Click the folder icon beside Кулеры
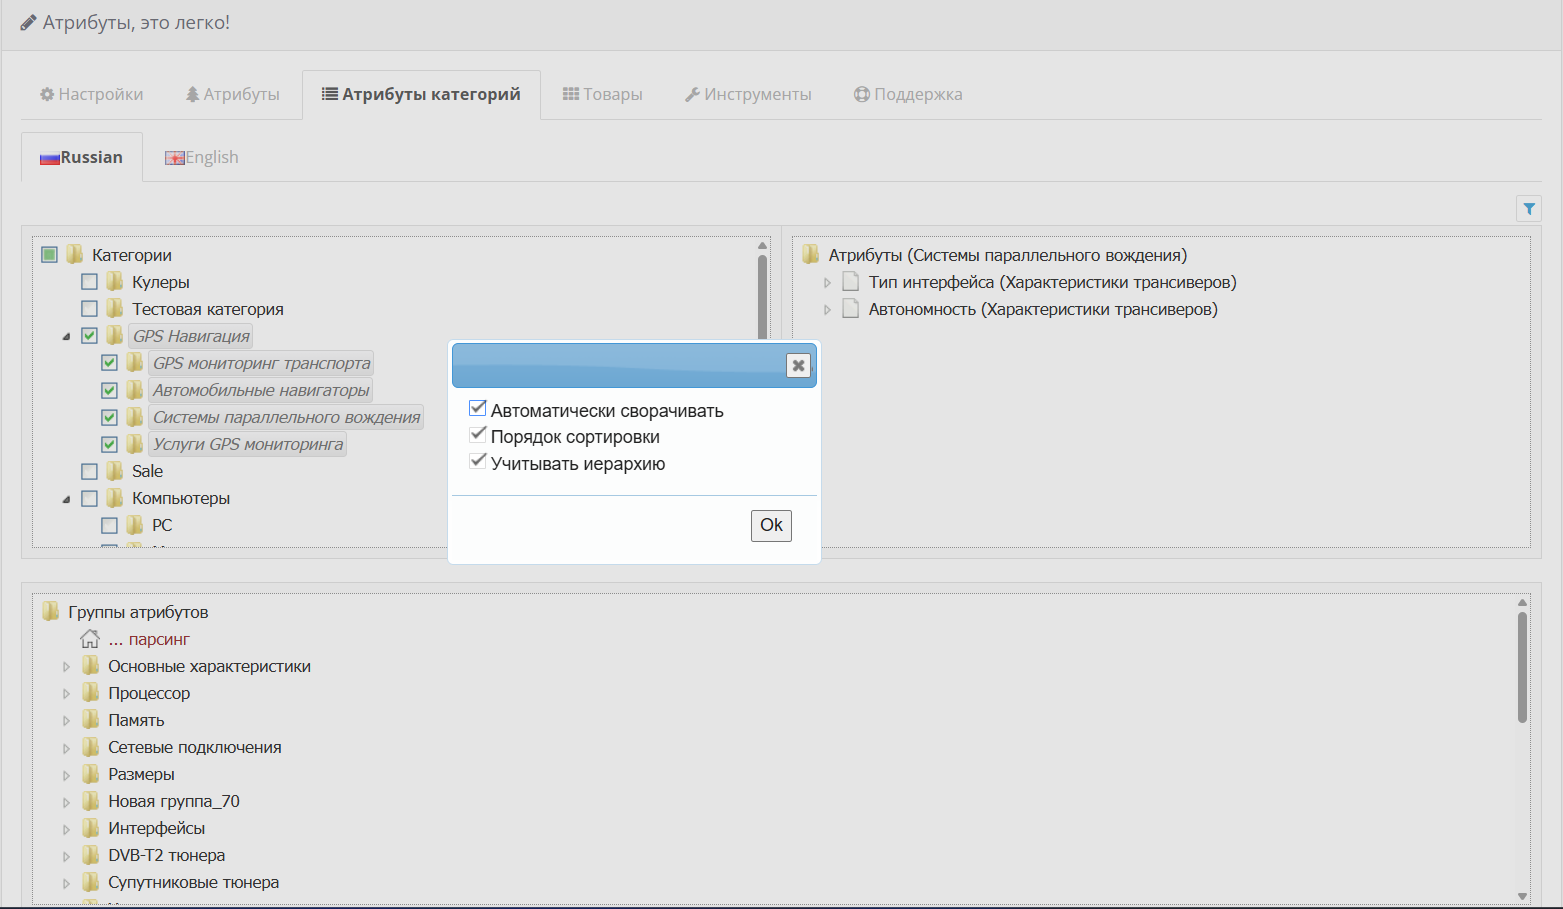The width and height of the screenshot is (1563, 909). [x=115, y=282]
